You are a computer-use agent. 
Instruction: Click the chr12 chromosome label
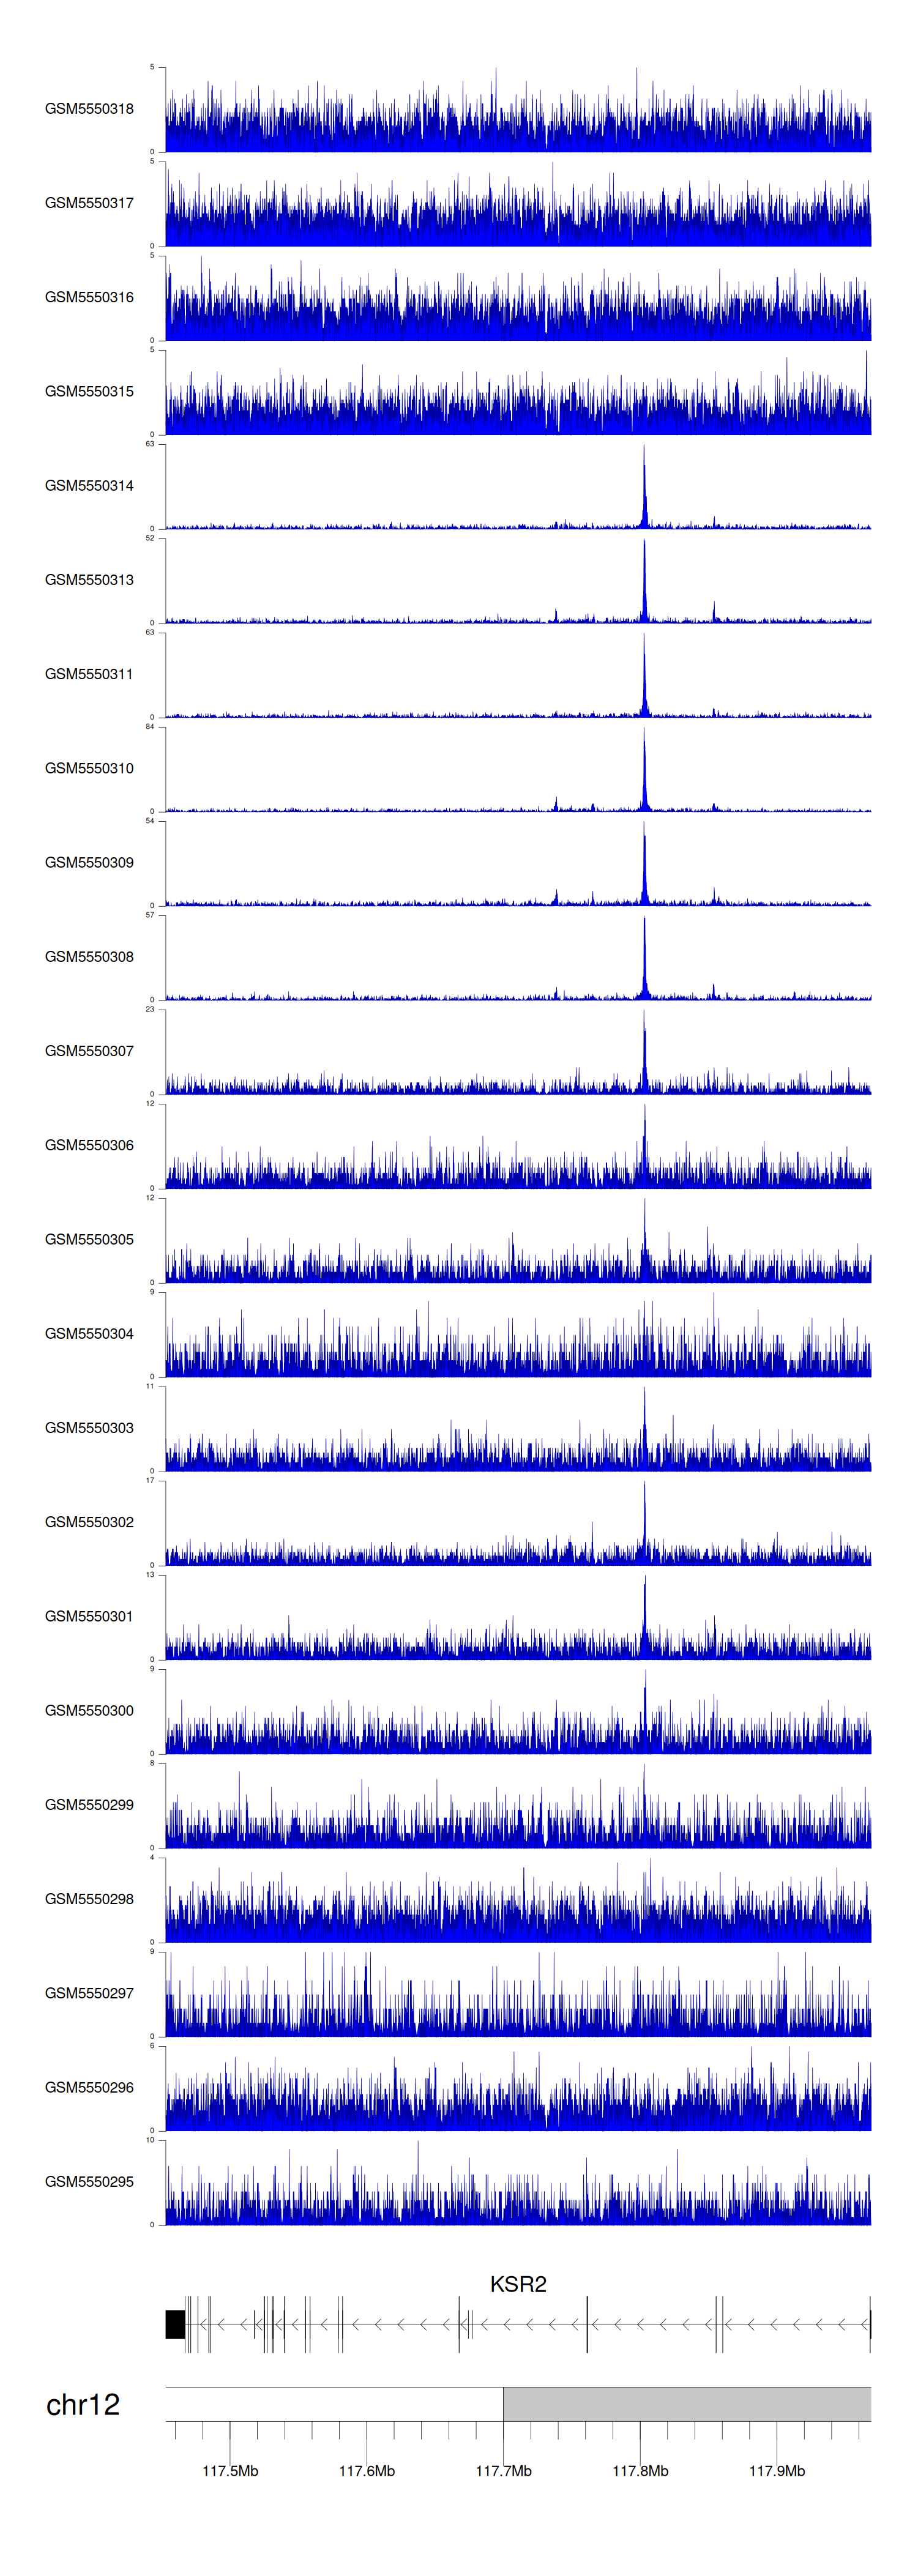(x=83, y=2404)
